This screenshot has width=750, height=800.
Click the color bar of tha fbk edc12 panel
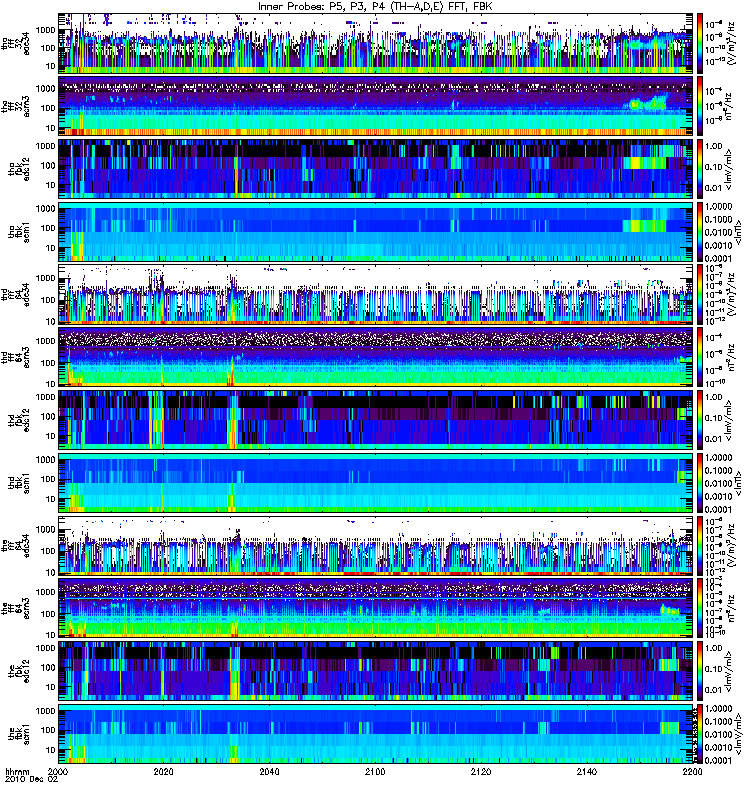pos(700,169)
